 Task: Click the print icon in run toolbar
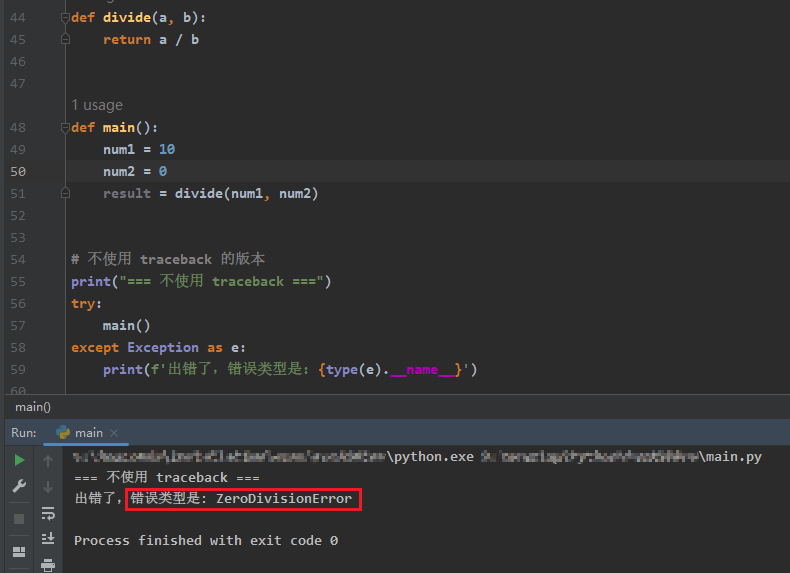pos(48,565)
